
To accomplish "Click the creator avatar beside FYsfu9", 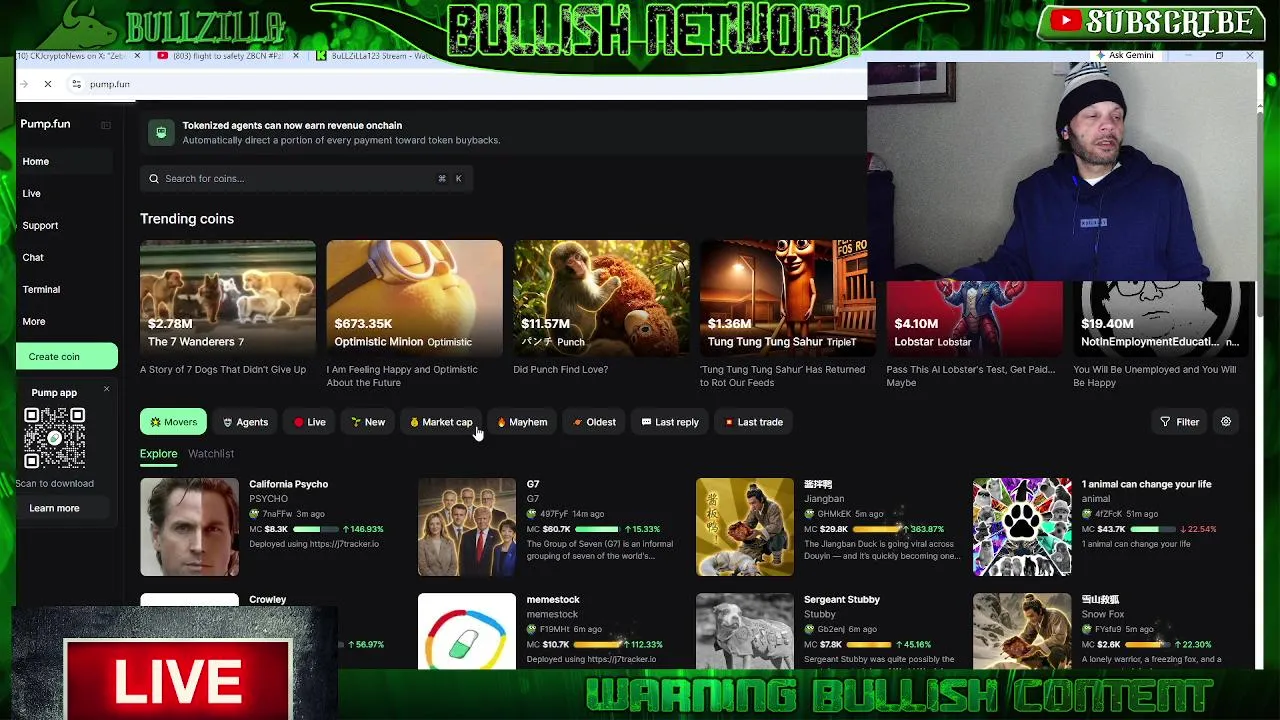I will [x=1087, y=629].
